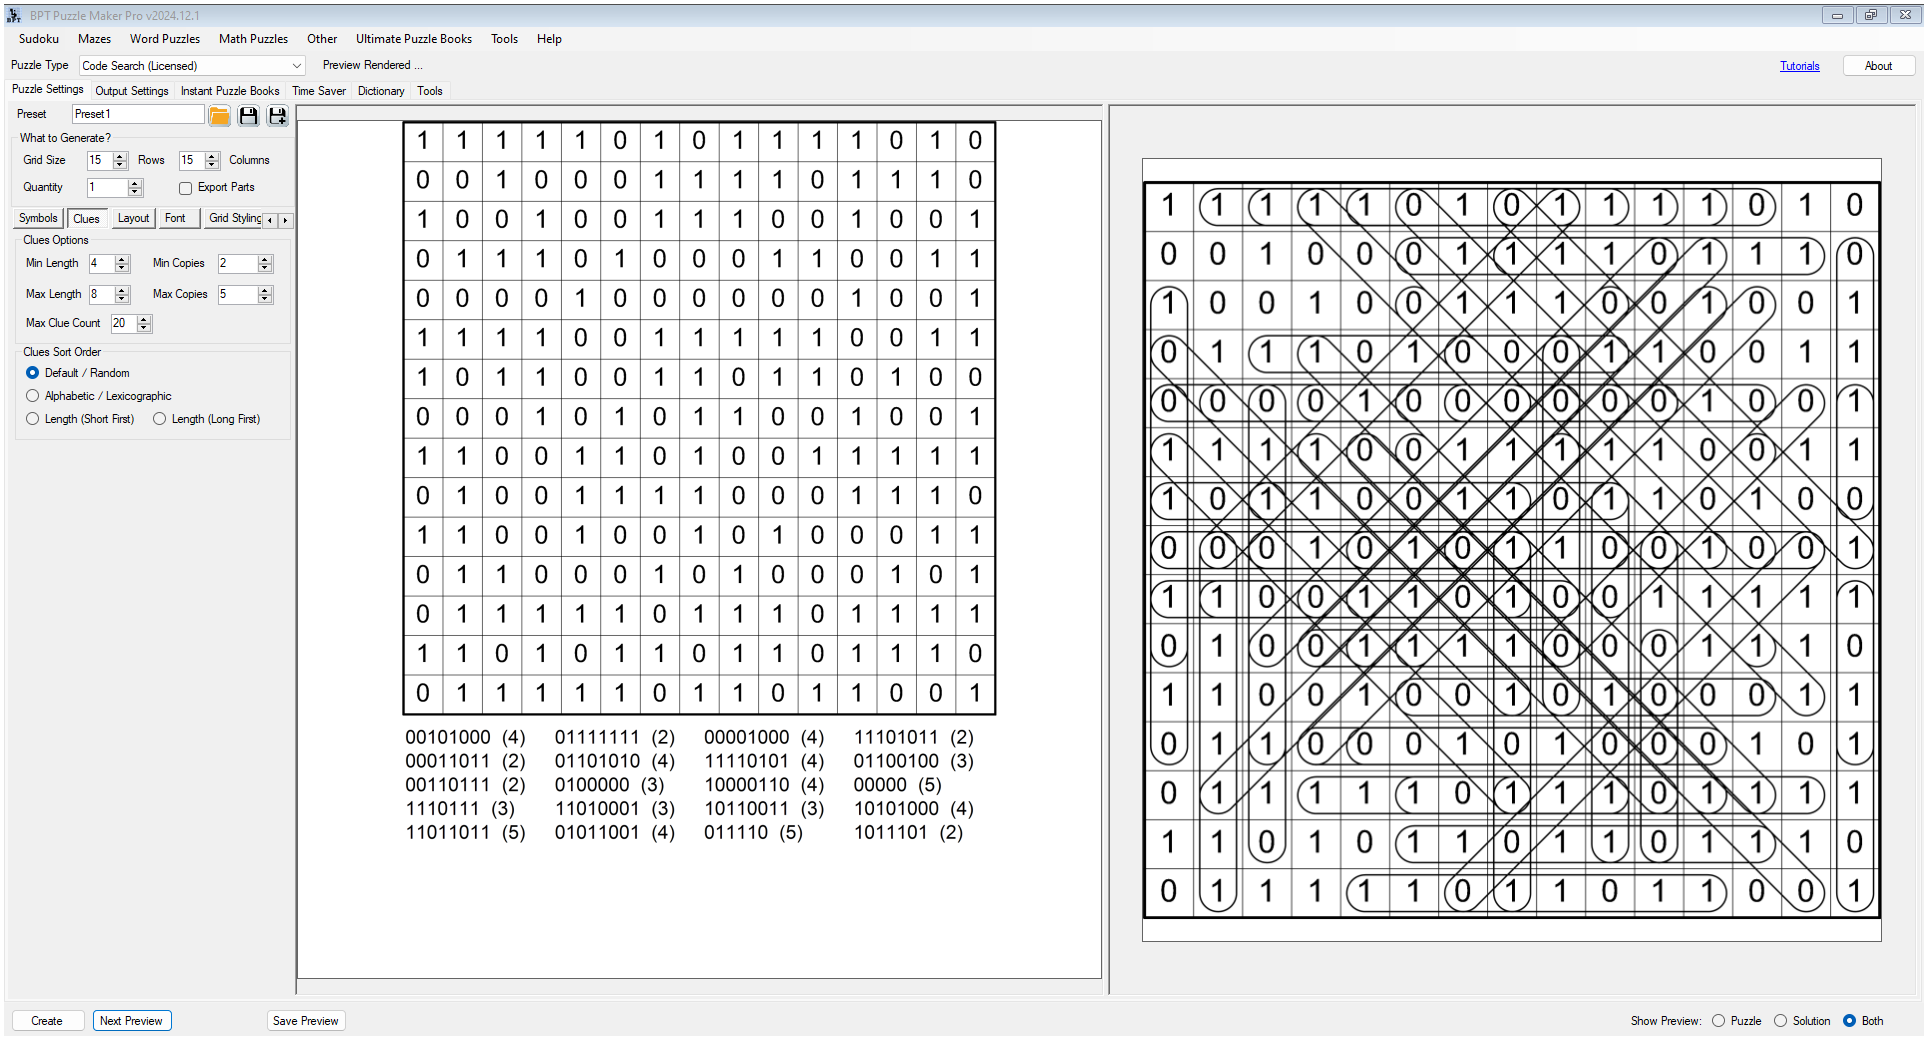Viewport: 1928px width, 1040px height.
Task: Select Length (Long First) sort option
Action: click(160, 419)
